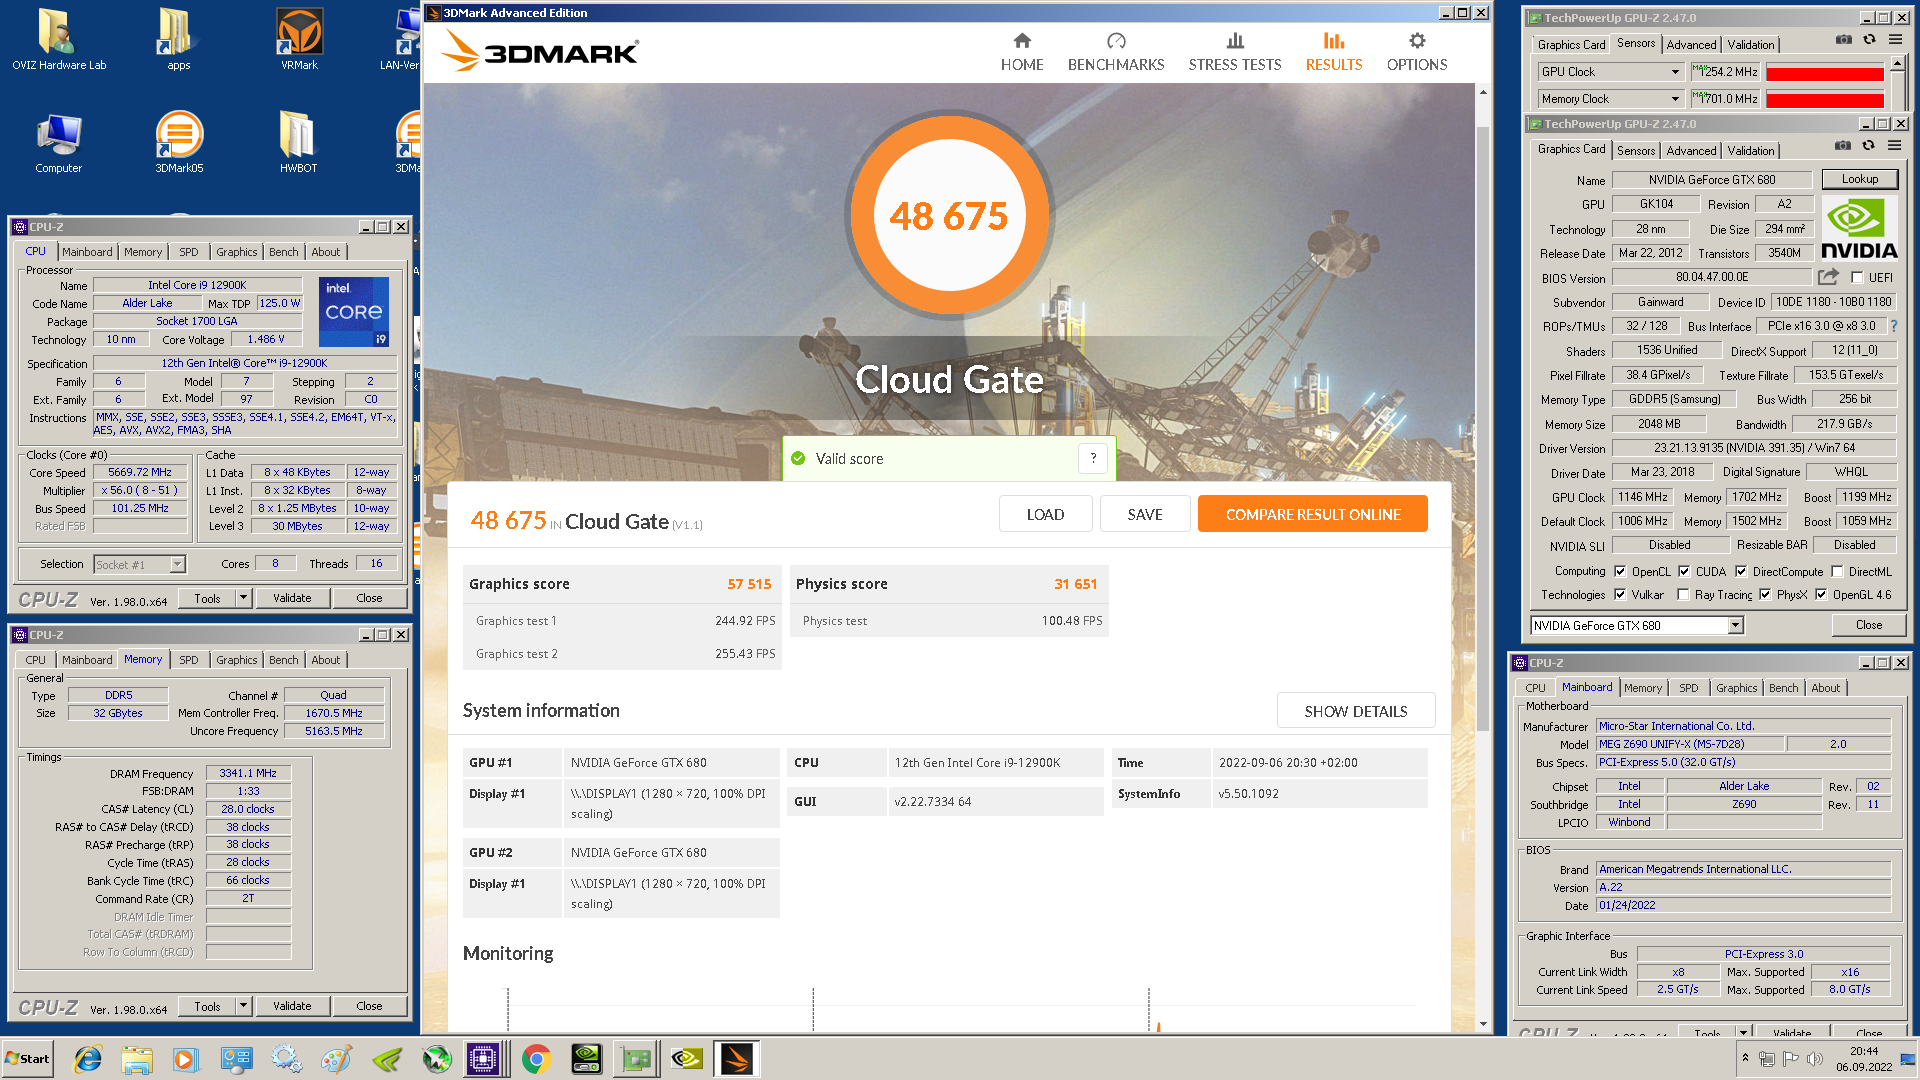
Task: Click Lookup button in GPU-Z
Action: click(x=1860, y=179)
